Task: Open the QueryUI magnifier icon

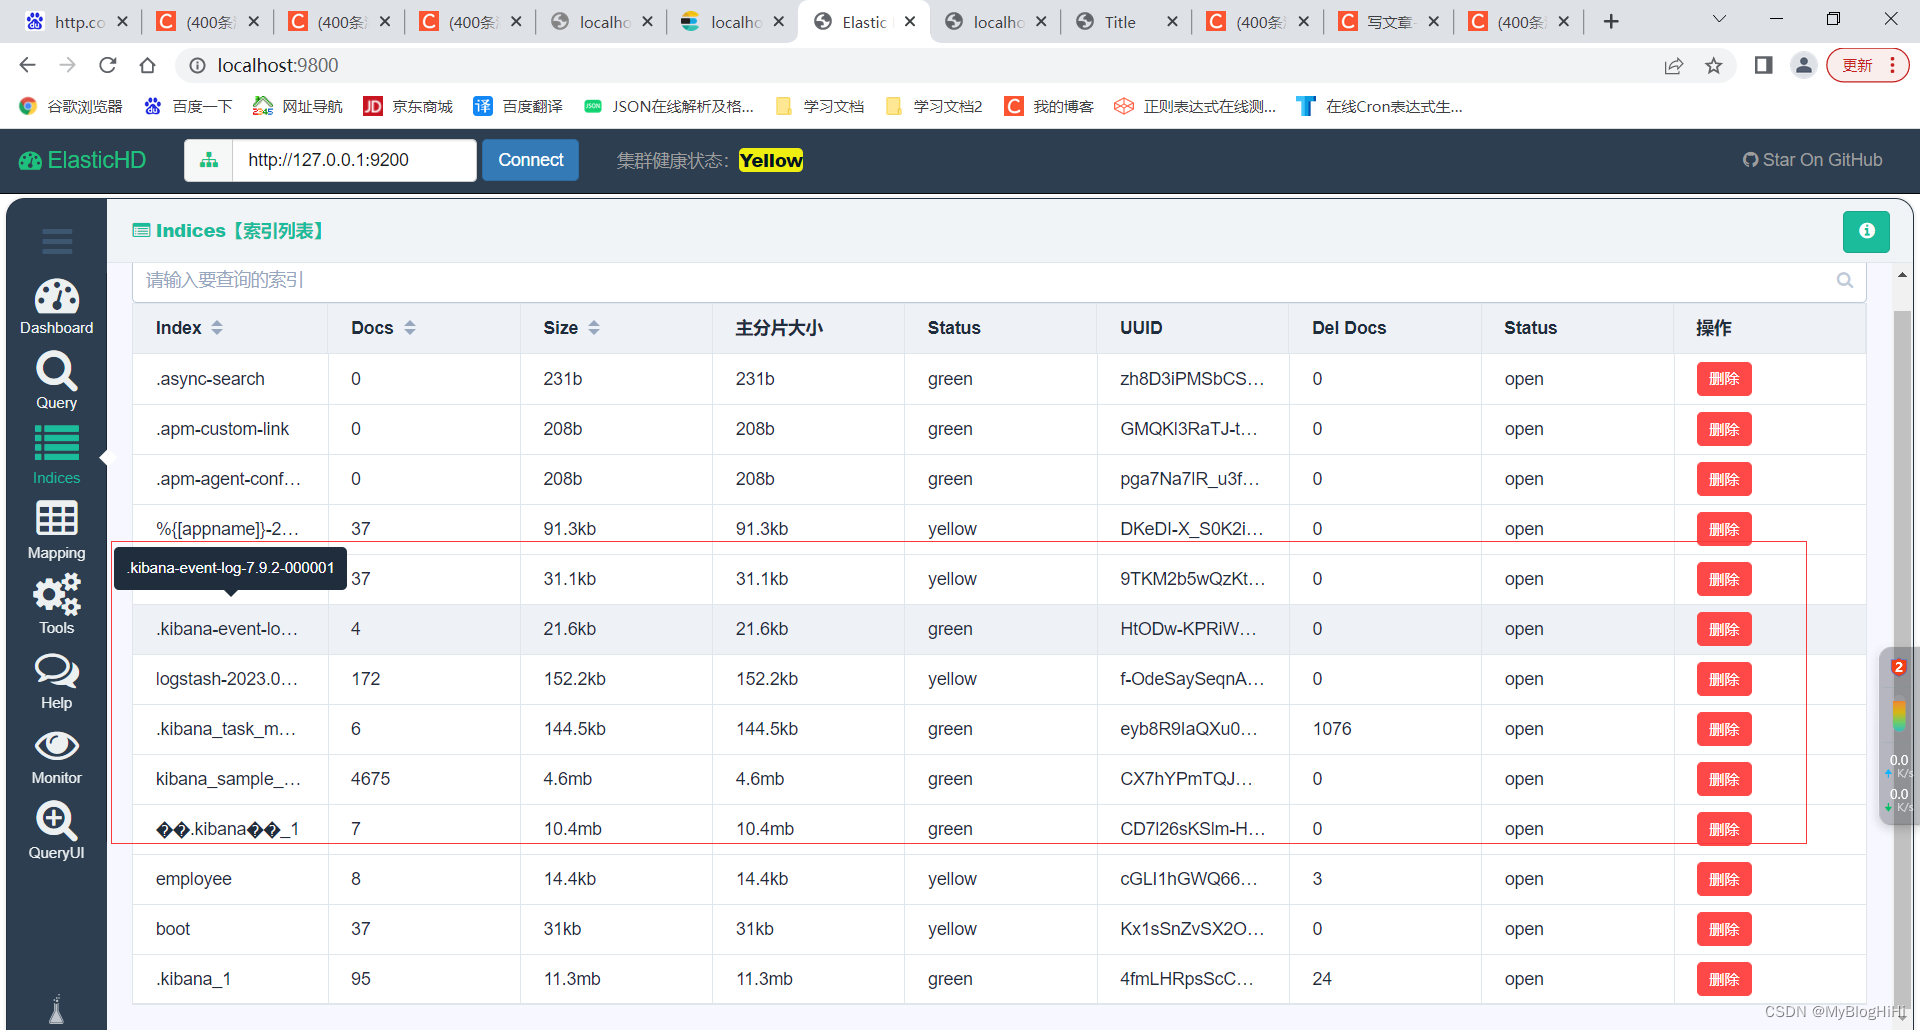Action: pos(56,831)
